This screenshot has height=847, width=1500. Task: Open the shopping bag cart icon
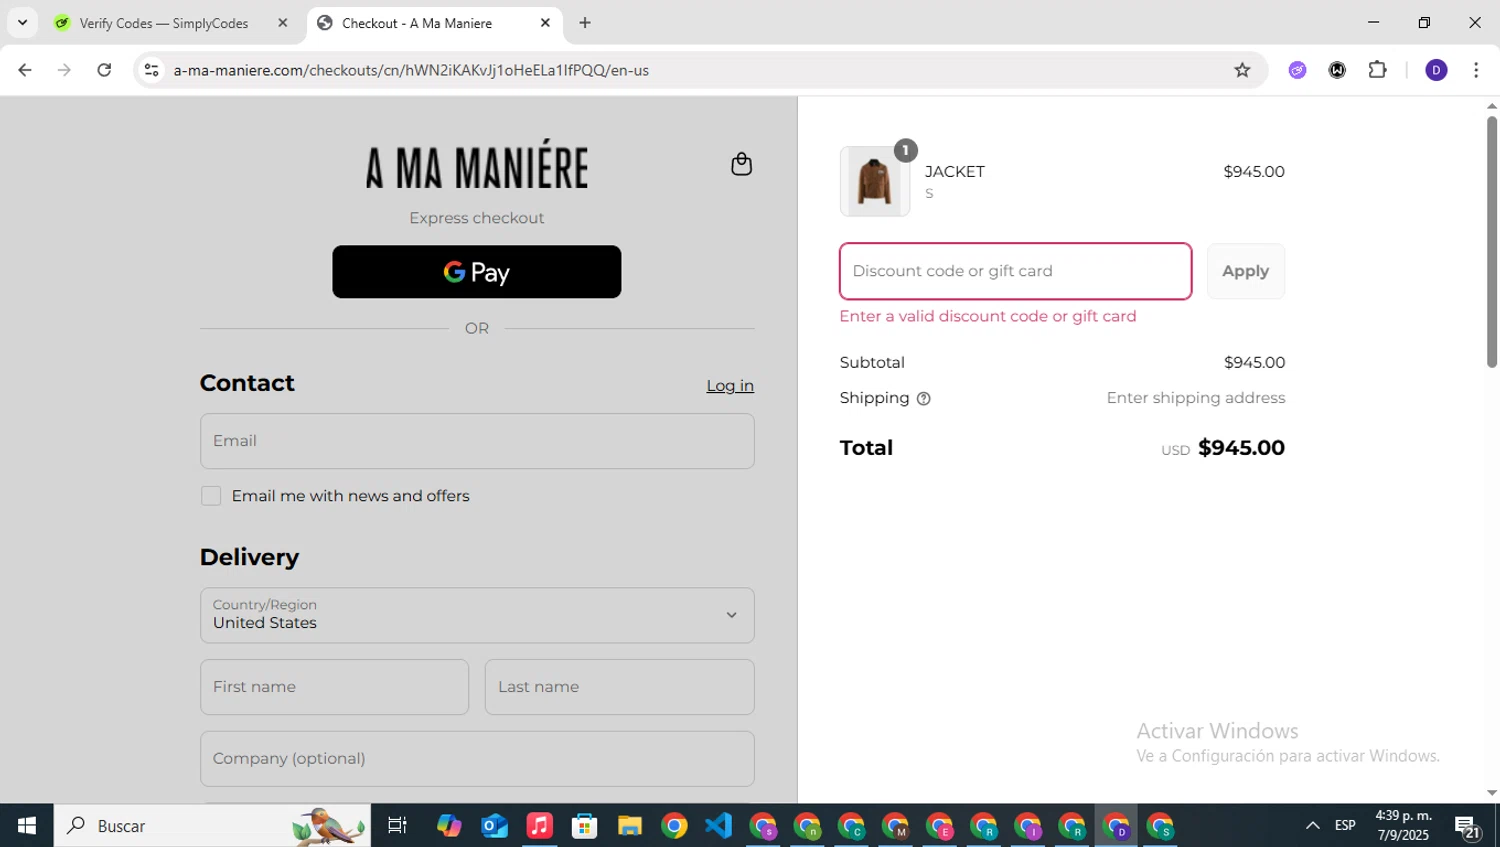point(741,164)
